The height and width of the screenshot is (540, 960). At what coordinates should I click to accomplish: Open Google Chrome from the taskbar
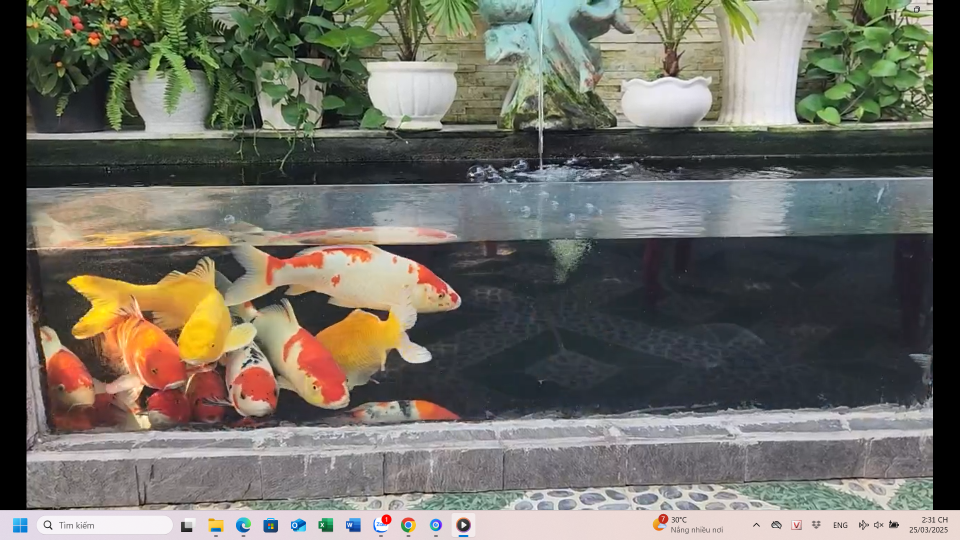408,525
